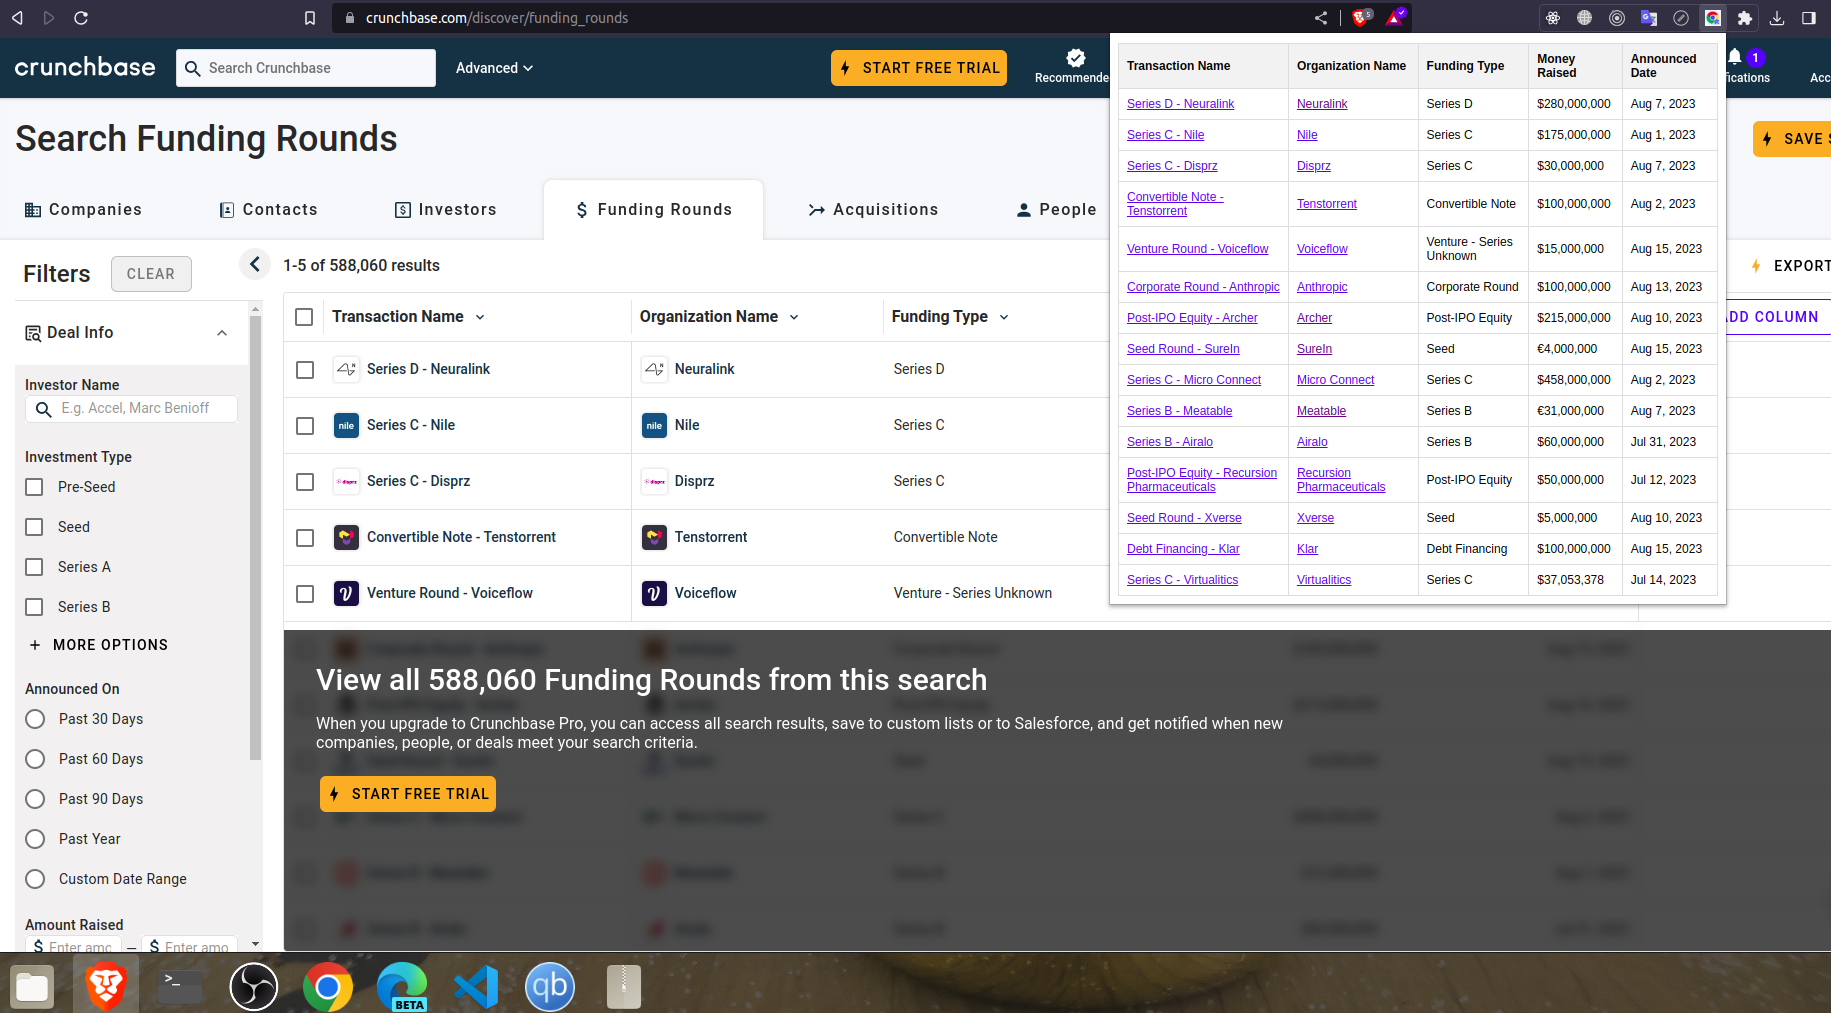The height and width of the screenshot is (1013, 1831).
Task: Choose Custom Date Range radio option
Action: coord(35,879)
